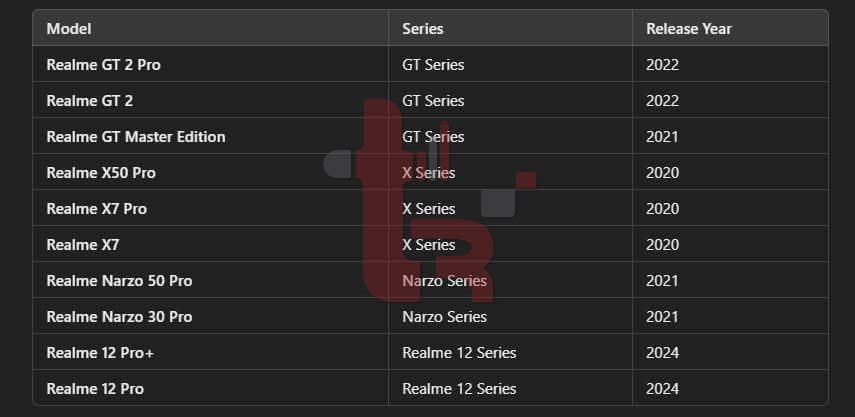Click GT Series cell for Realme GT 2 Pro
The width and height of the screenshot is (855, 417).
click(433, 64)
